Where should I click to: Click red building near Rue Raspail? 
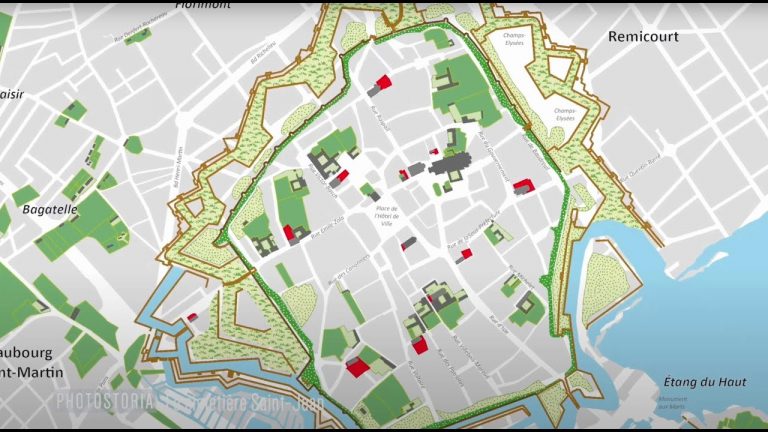[384, 82]
